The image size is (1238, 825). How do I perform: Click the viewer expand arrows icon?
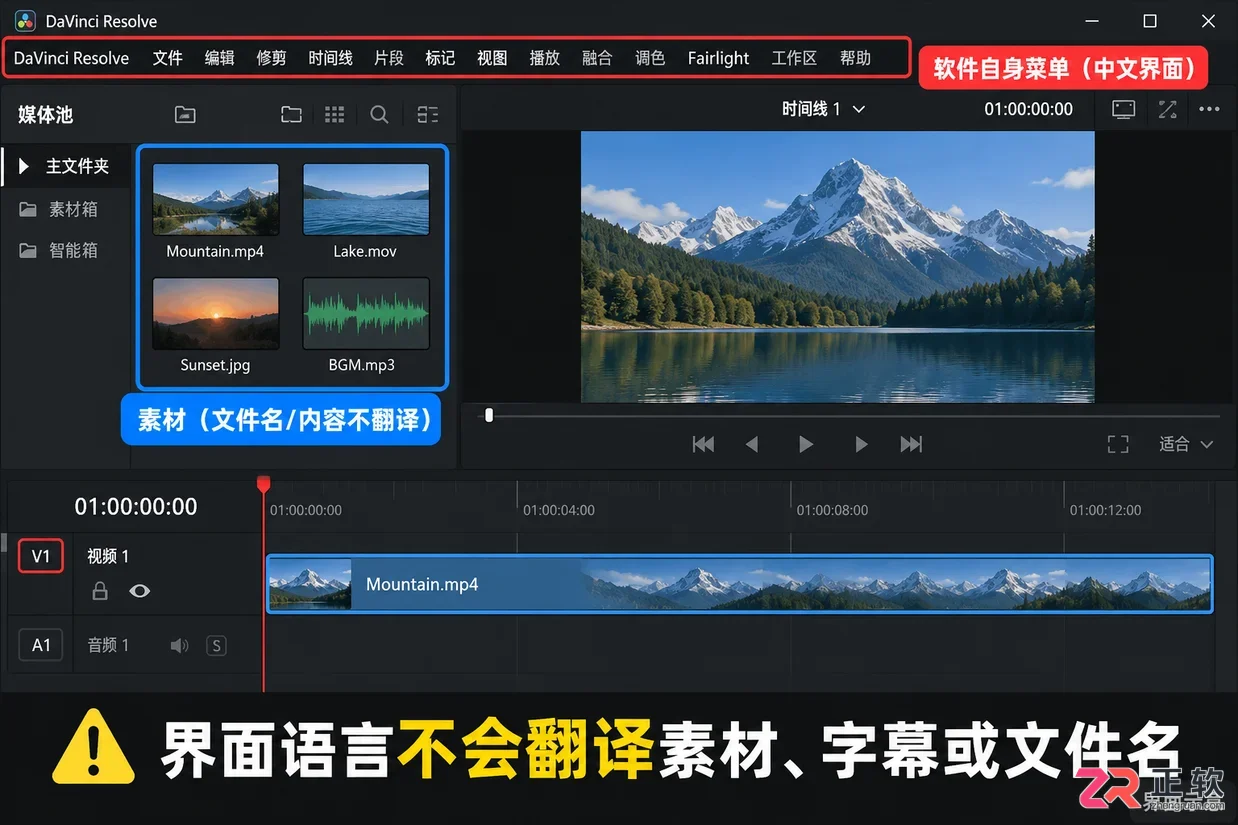coord(1167,109)
